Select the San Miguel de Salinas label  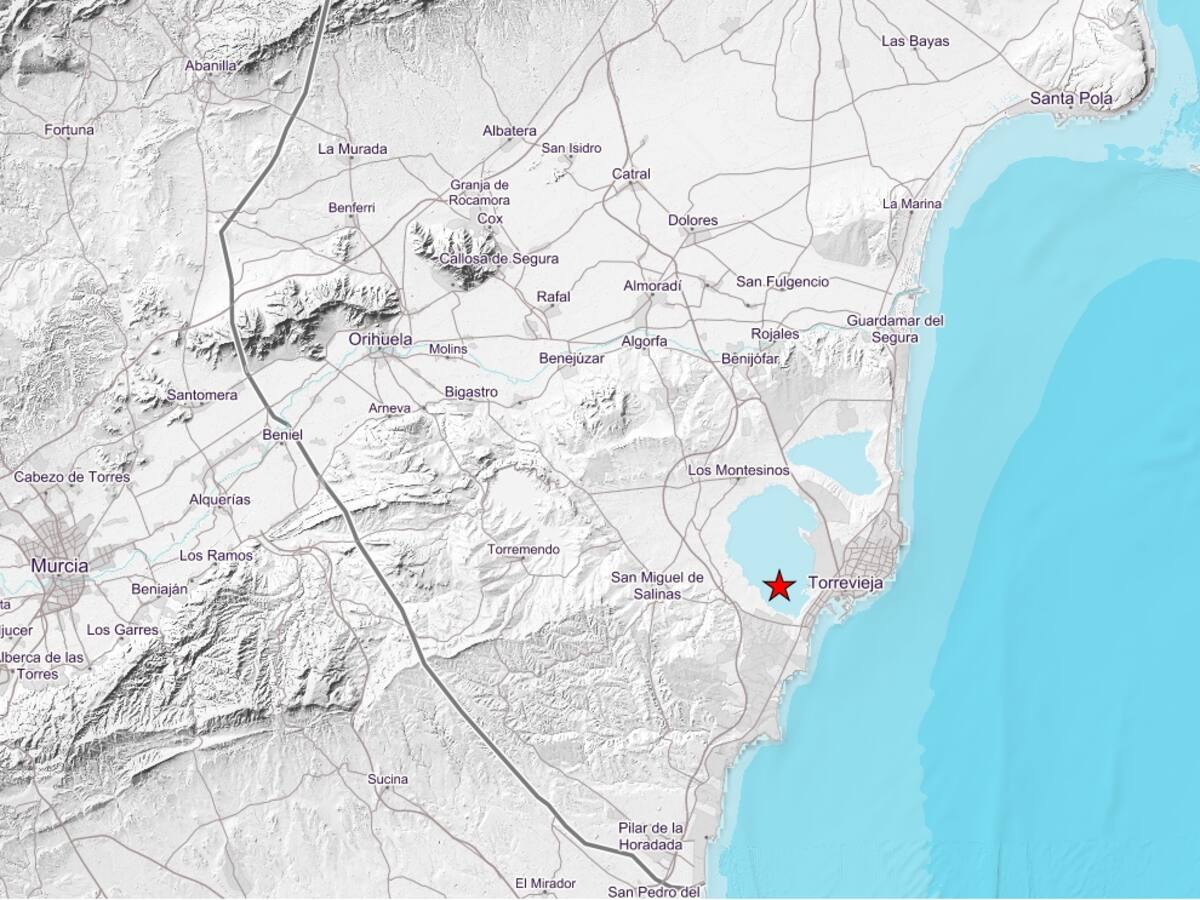(x=657, y=585)
